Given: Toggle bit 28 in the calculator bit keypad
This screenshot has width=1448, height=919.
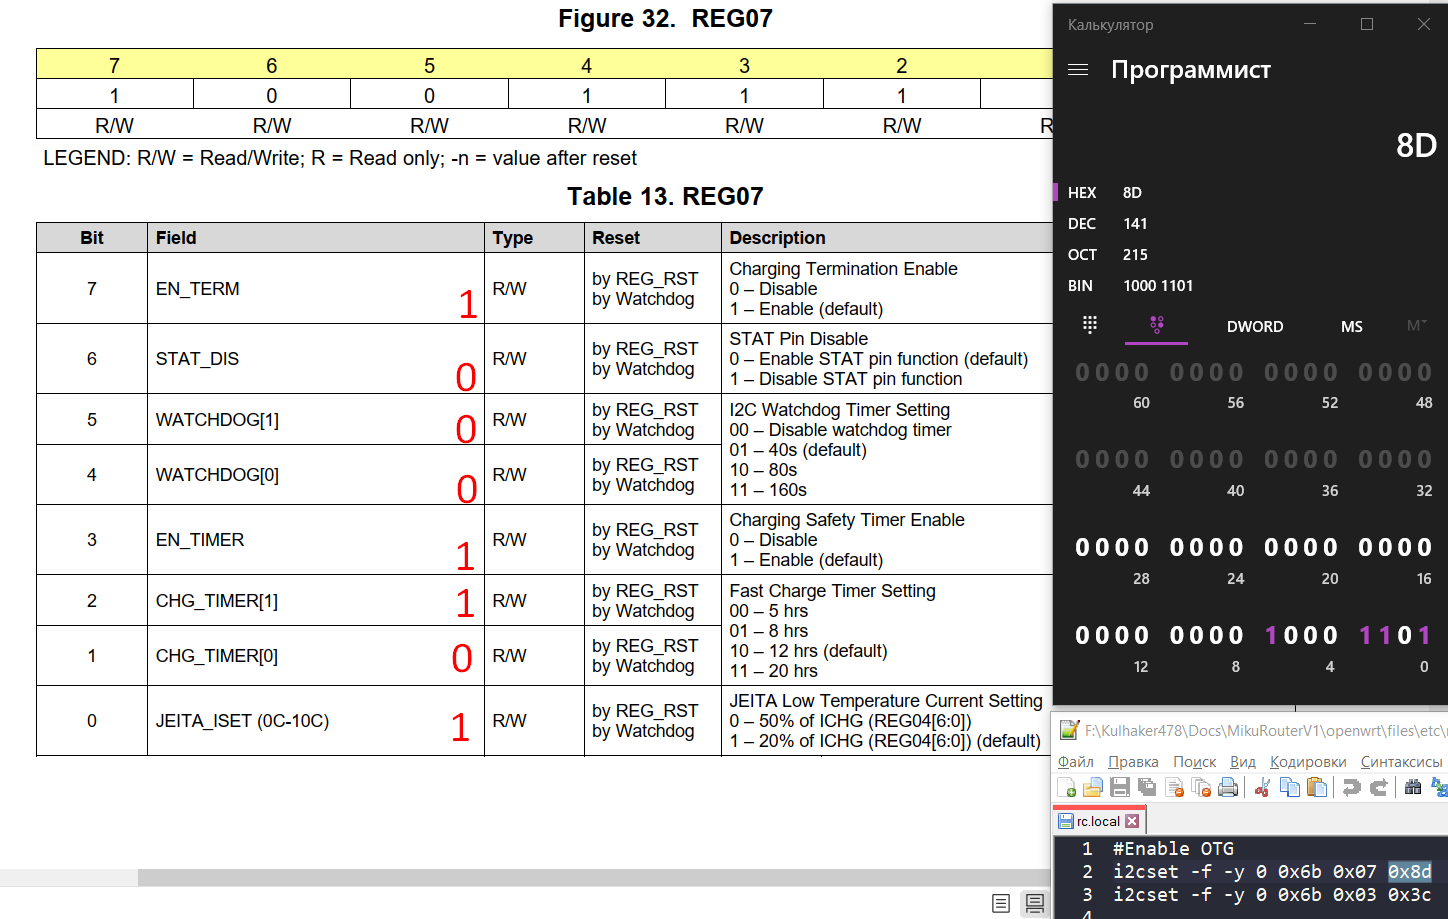Looking at the screenshot, I should point(1142,547).
